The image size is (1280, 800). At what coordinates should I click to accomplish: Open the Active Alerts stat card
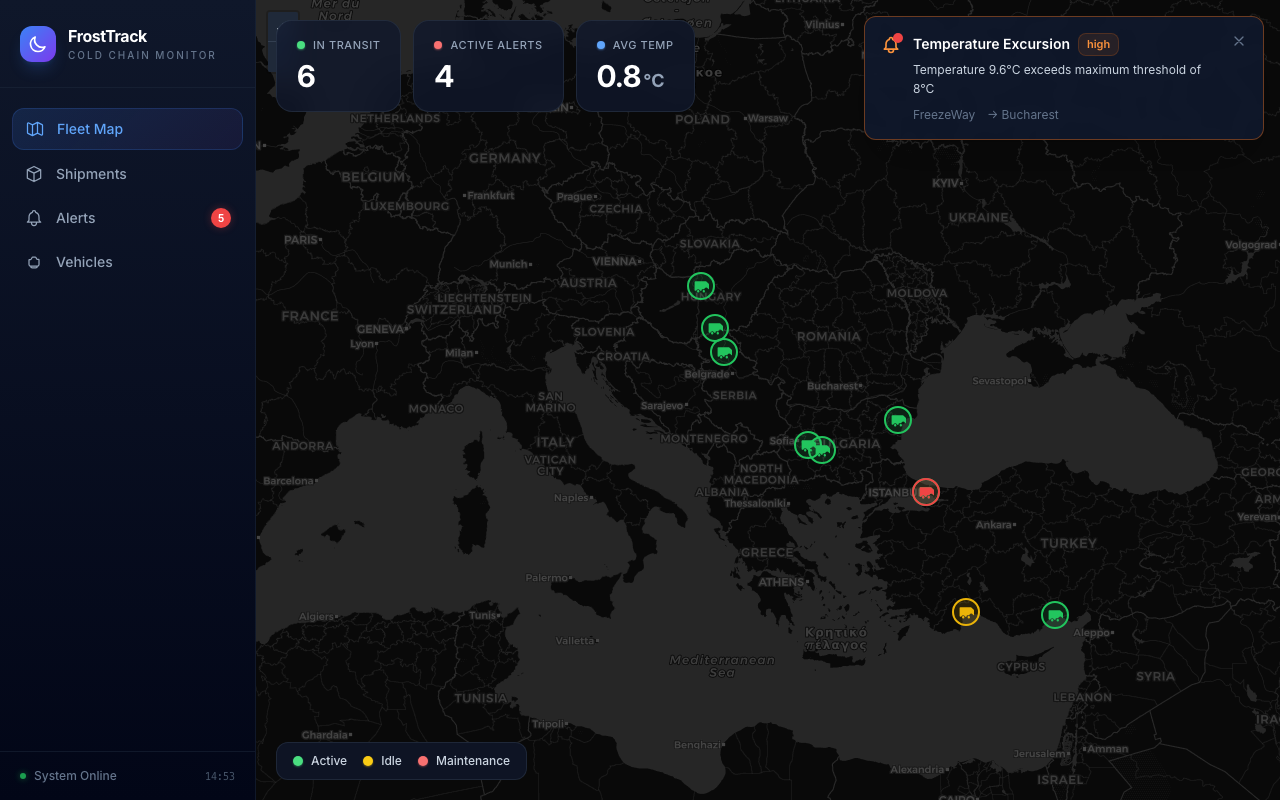(488, 66)
